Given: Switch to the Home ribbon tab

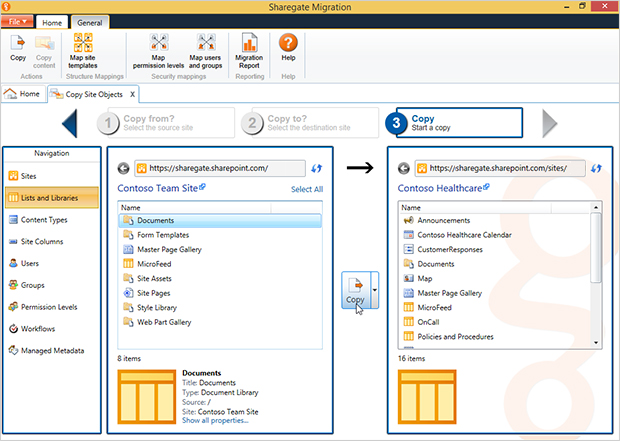Looking at the screenshot, I should [x=52, y=23].
